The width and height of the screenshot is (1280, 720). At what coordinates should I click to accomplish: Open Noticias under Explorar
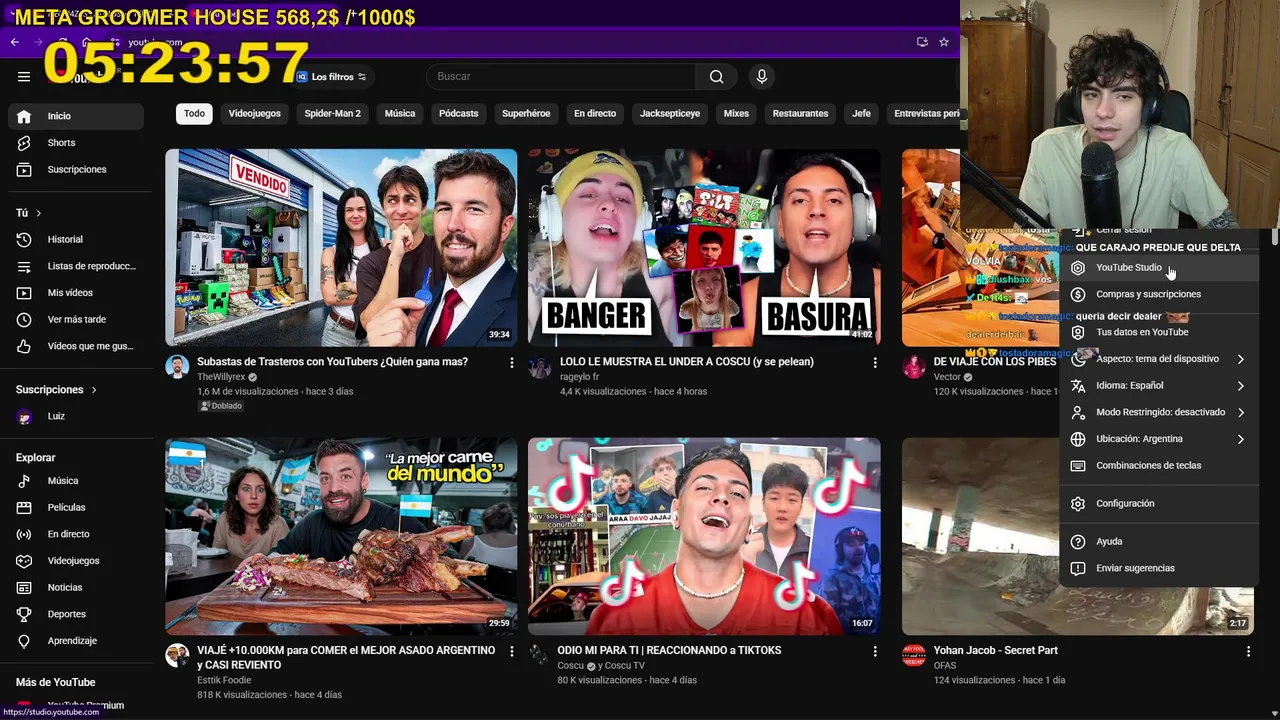(x=76, y=587)
